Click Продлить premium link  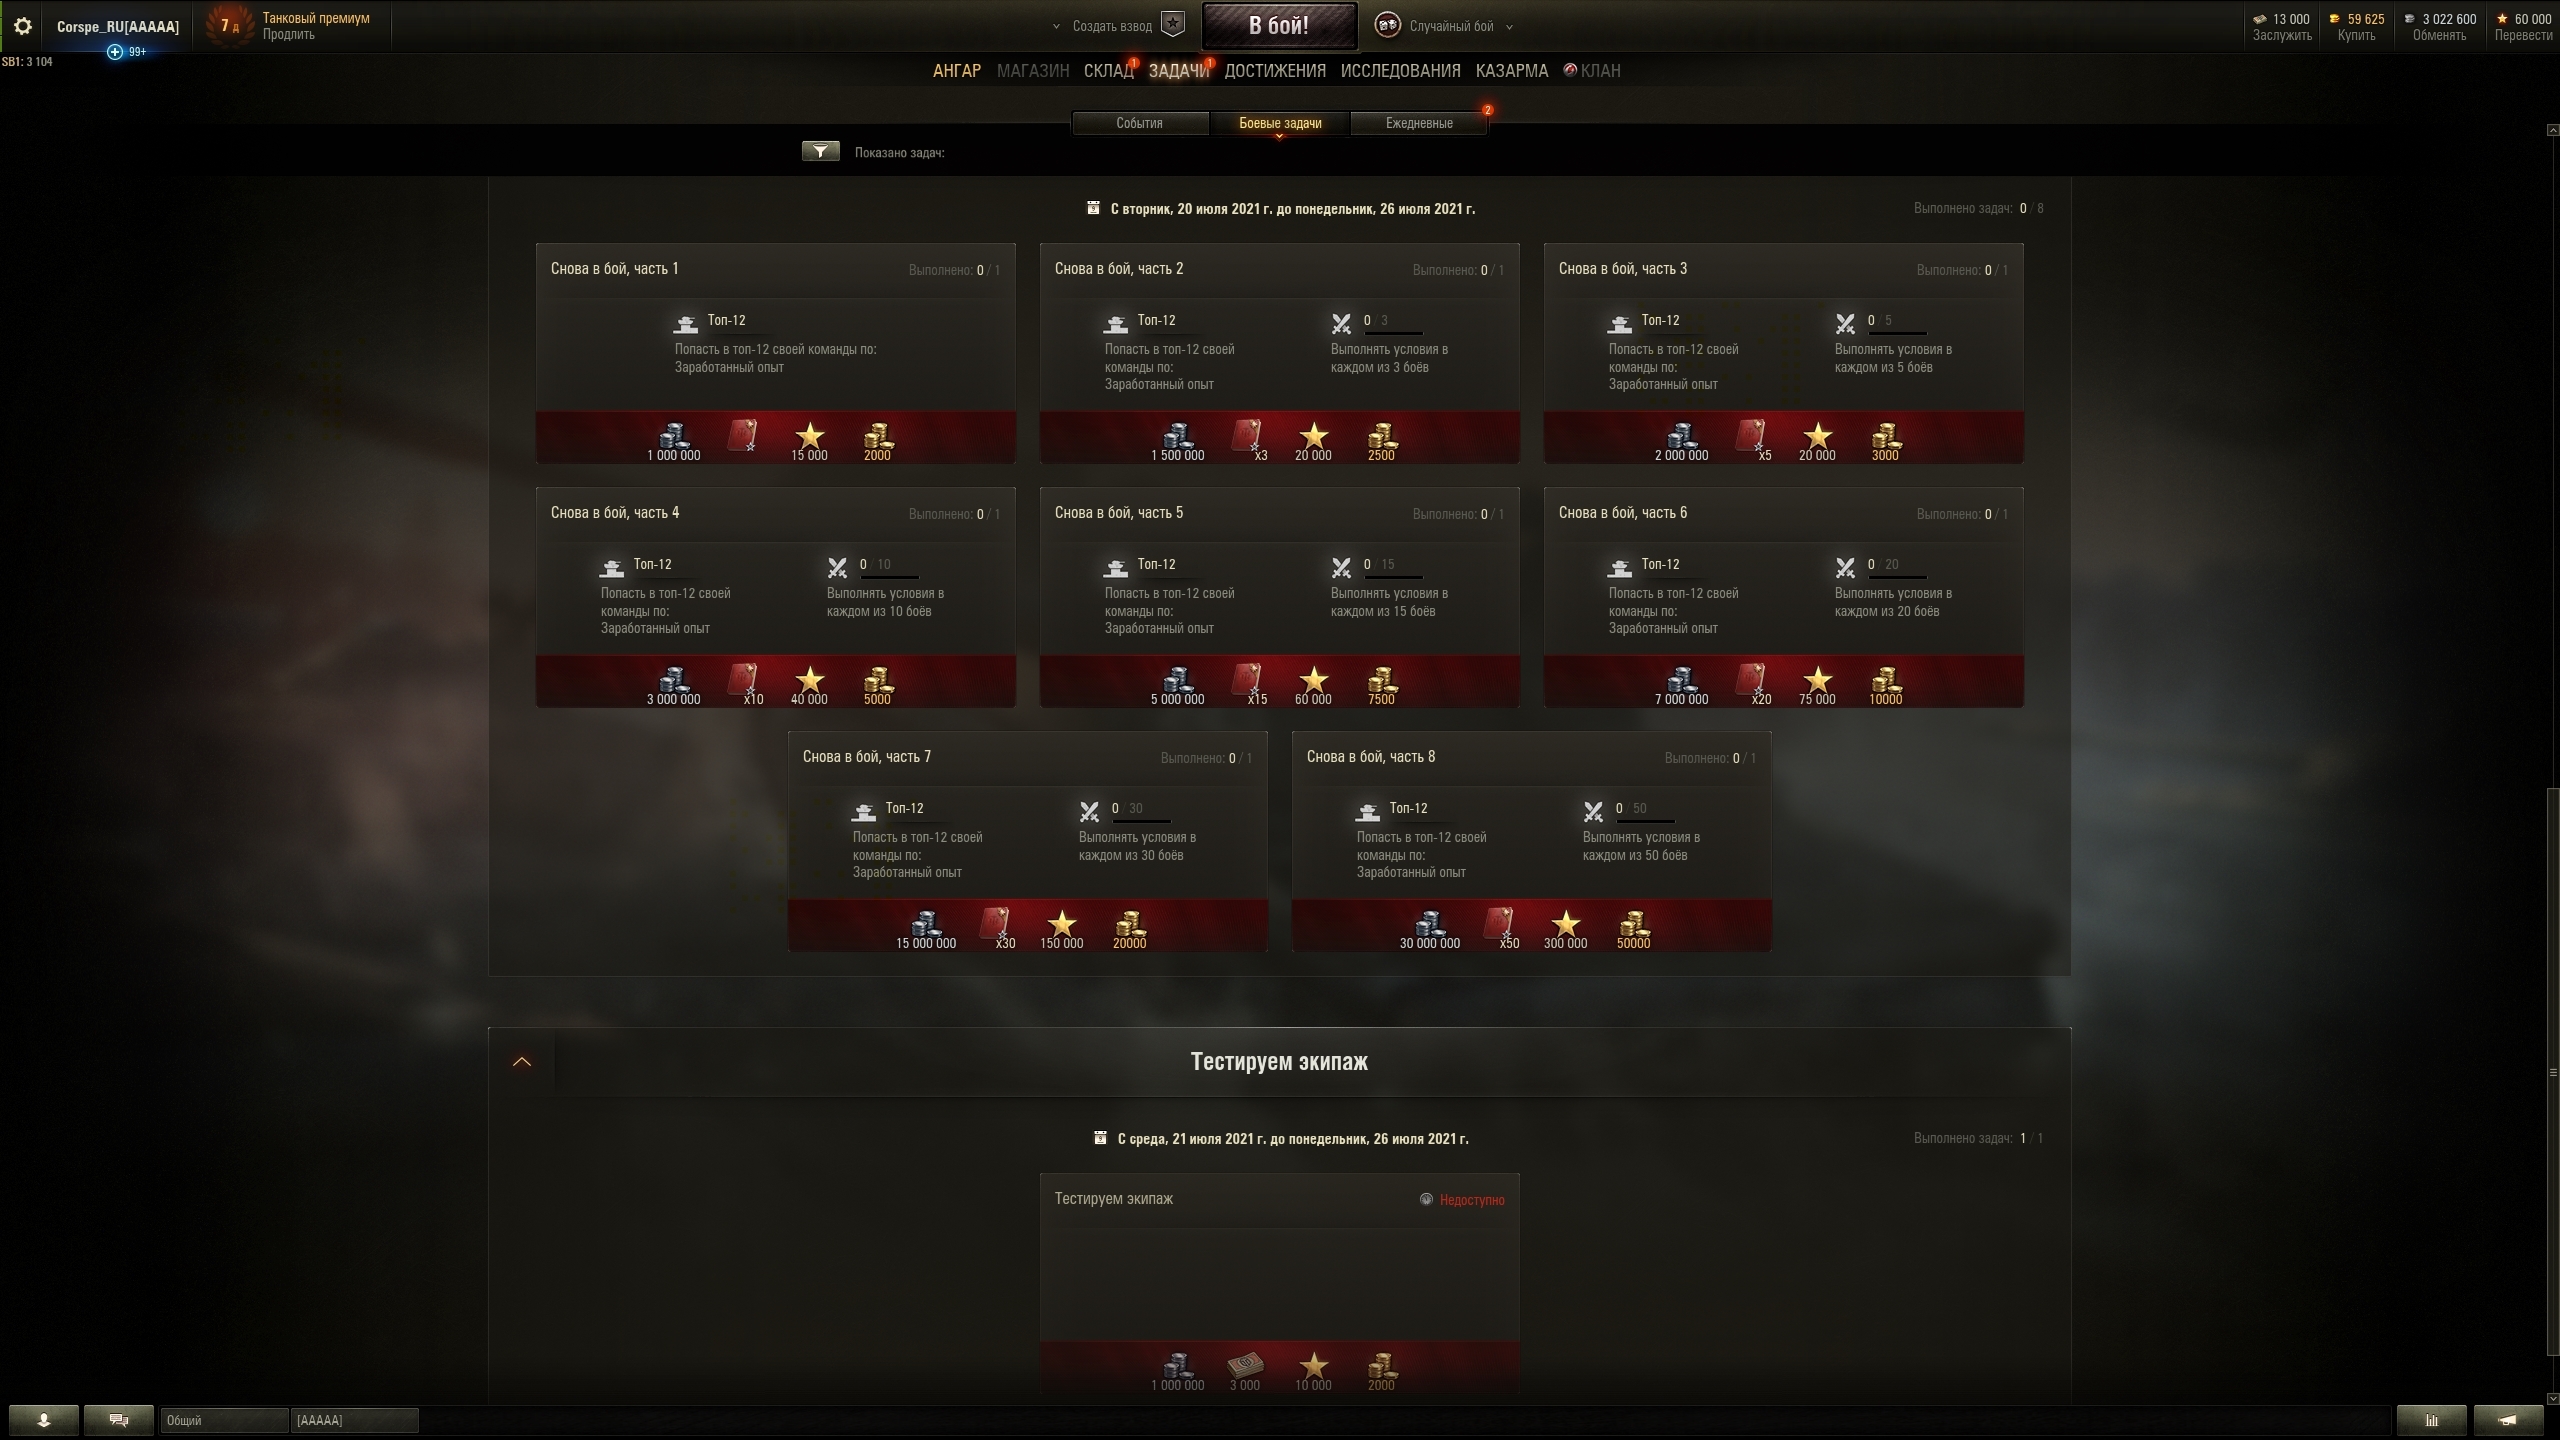[288, 35]
